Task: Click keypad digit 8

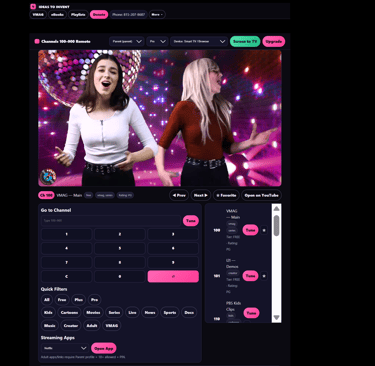Action: click(x=120, y=262)
